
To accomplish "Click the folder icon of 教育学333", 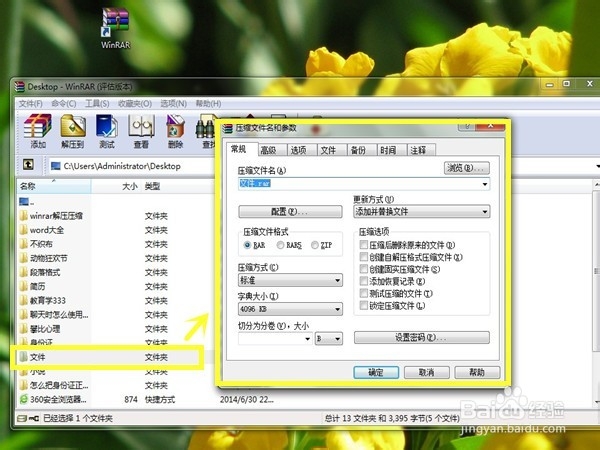I will coord(24,301).
